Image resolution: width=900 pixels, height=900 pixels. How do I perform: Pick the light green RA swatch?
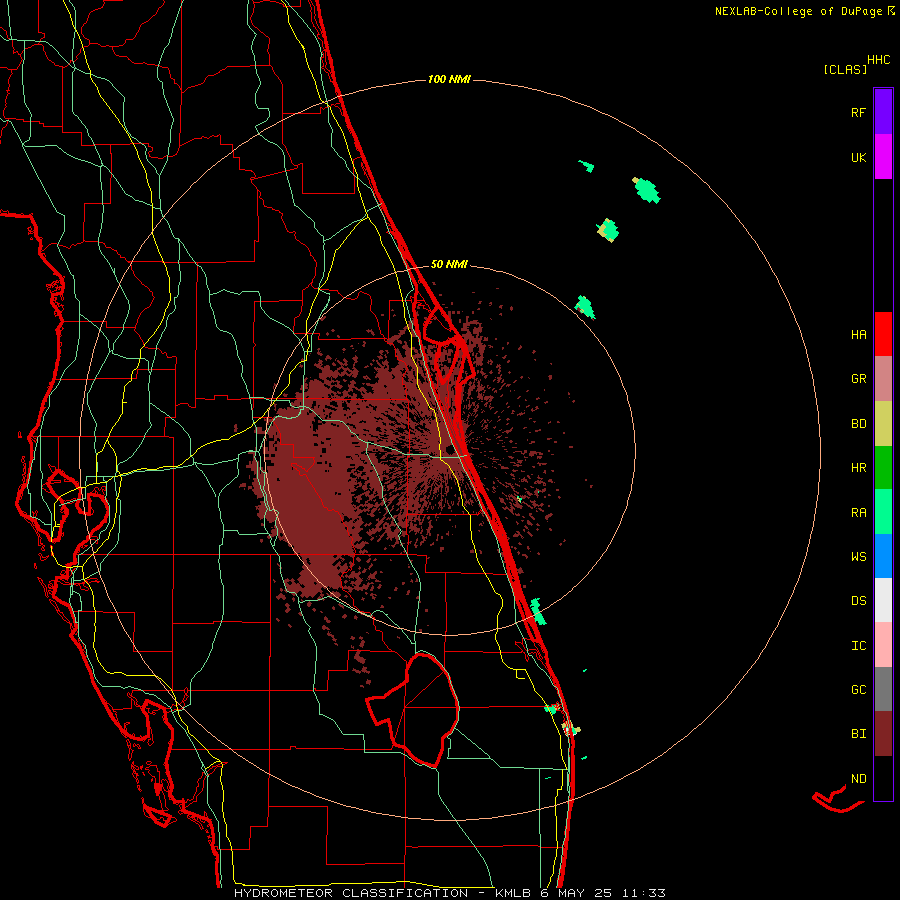883,512
